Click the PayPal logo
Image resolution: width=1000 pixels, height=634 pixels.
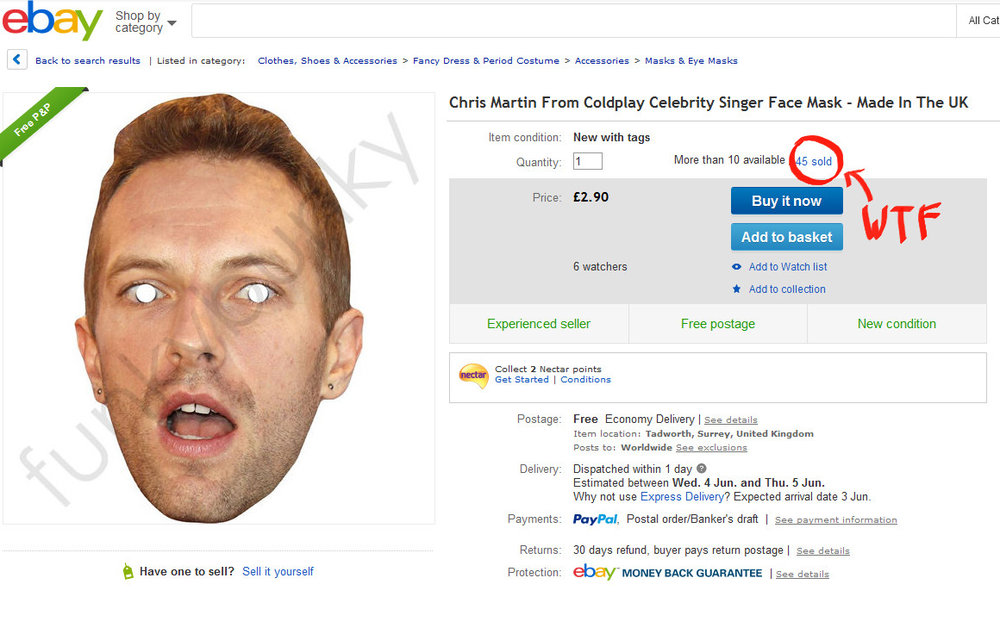pos(595,519)
